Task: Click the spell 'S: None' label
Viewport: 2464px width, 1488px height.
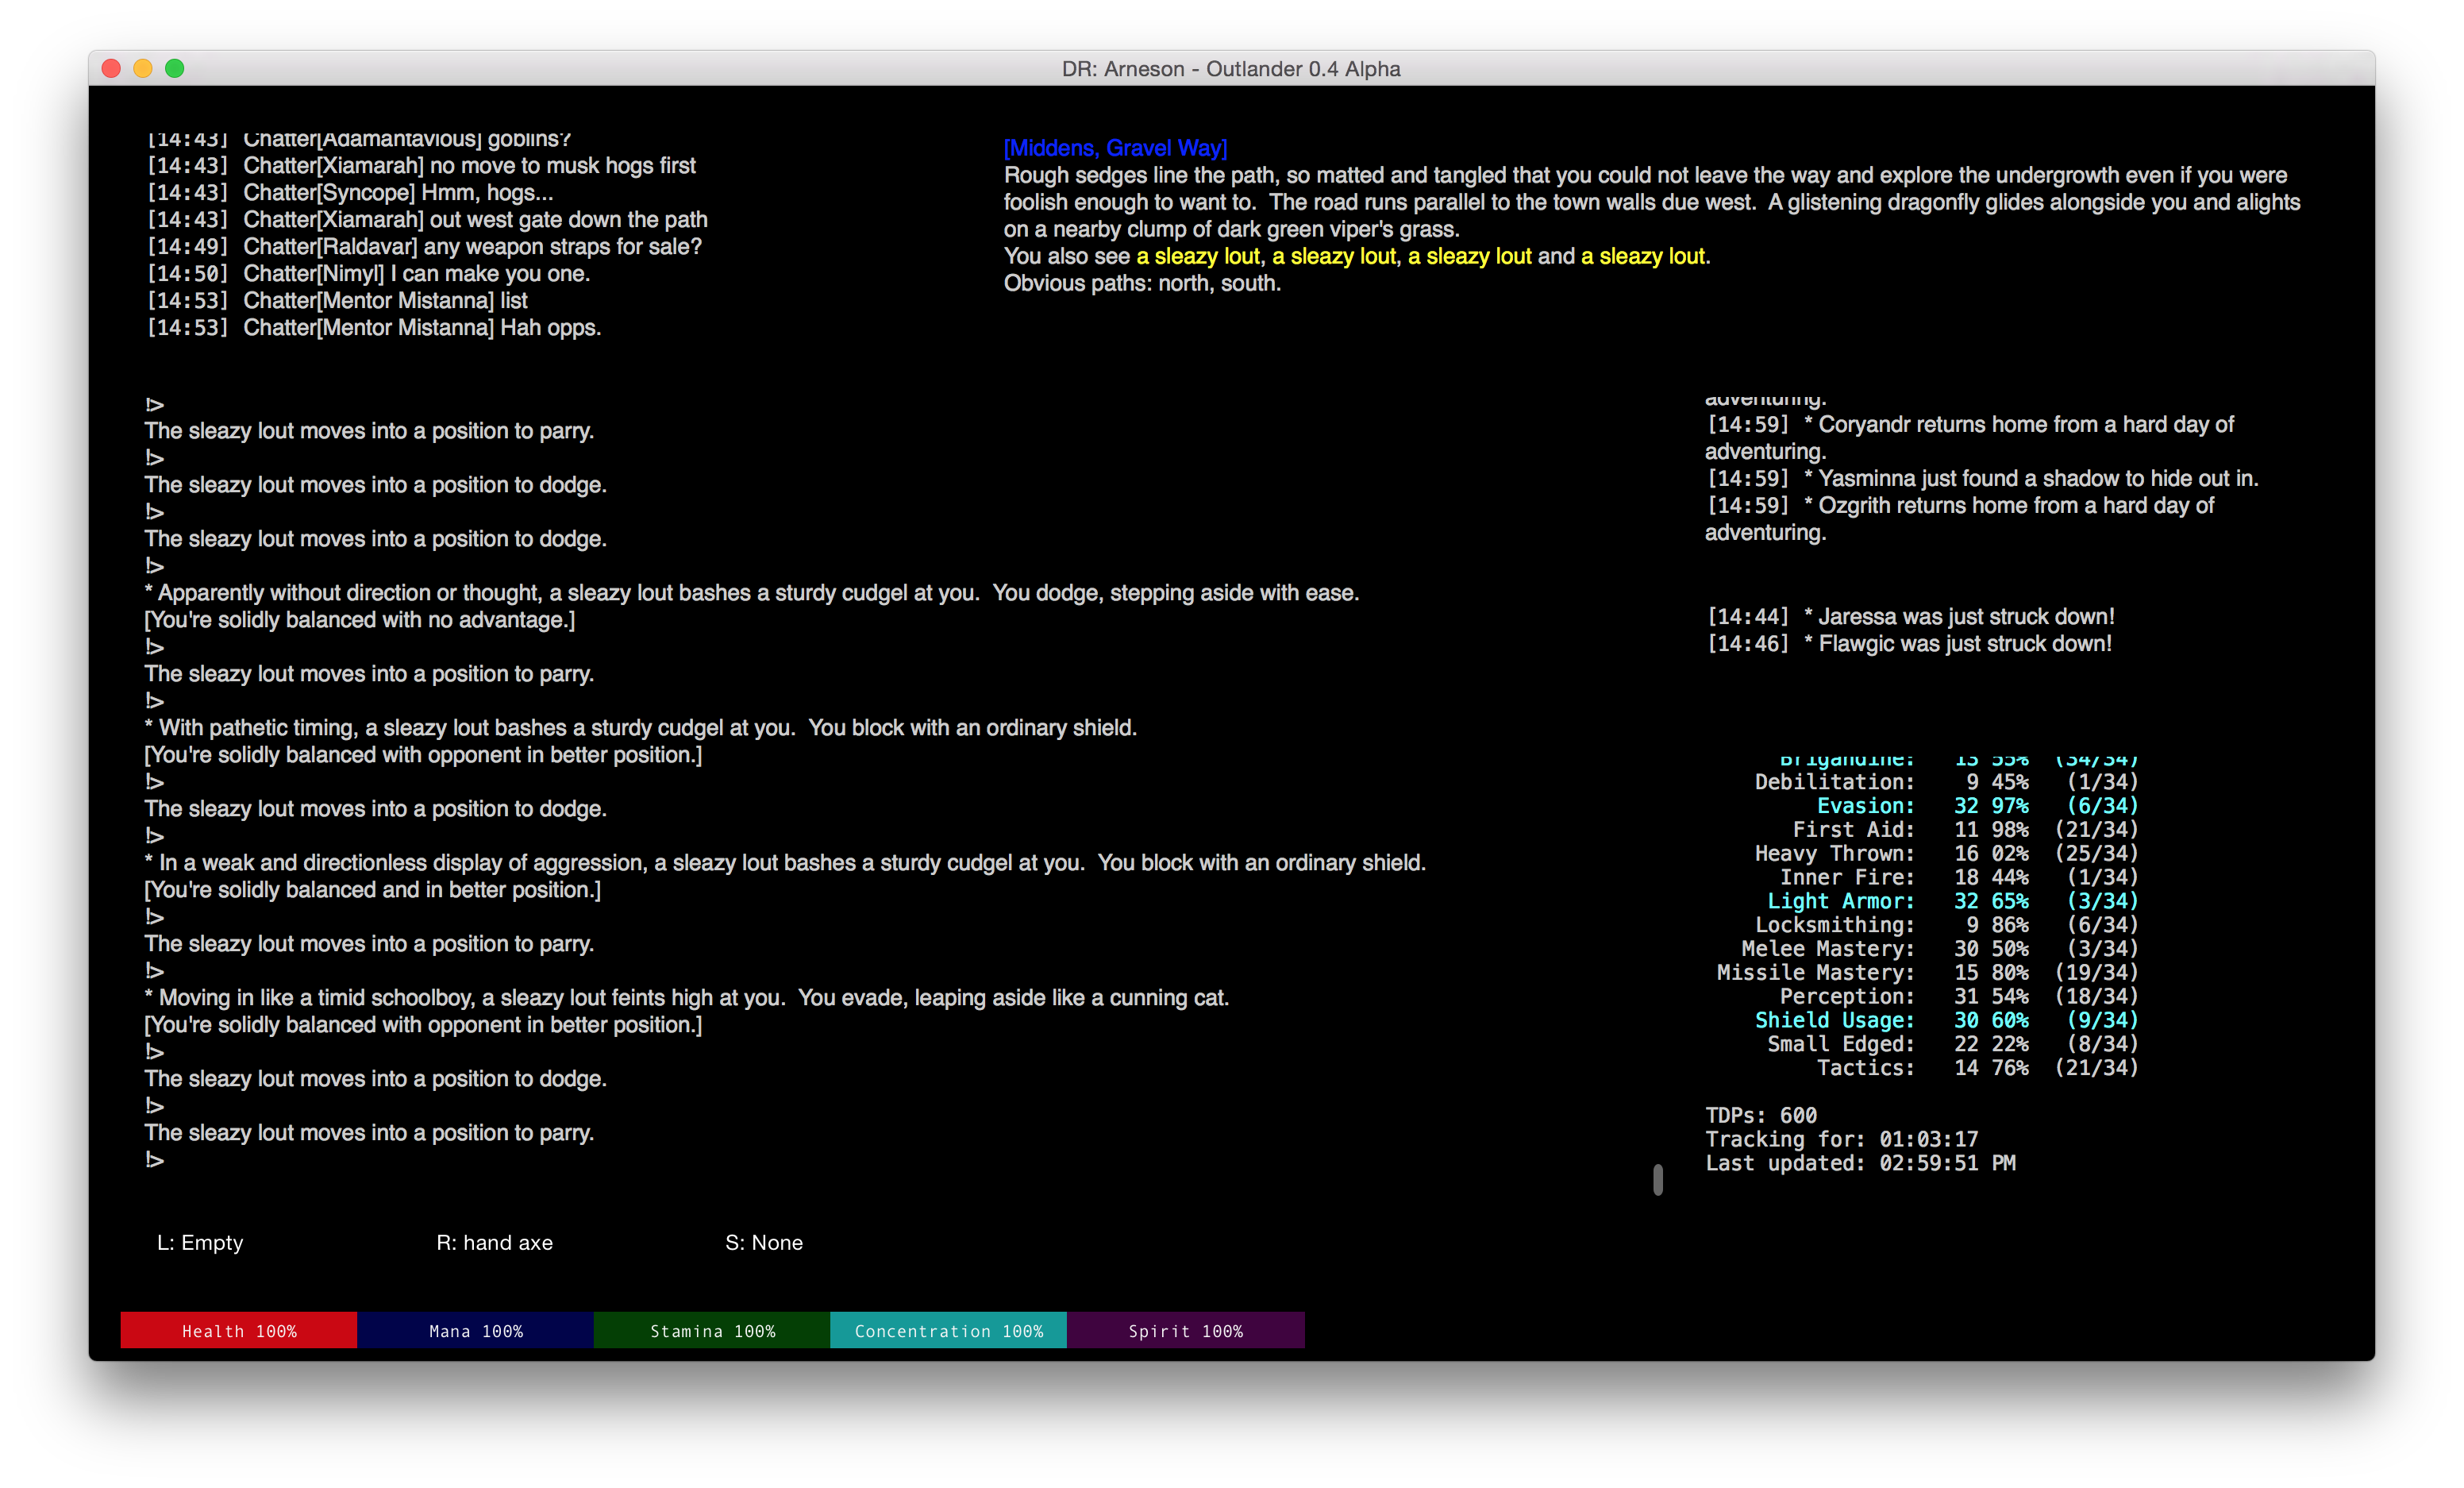Action: pyautogui.click(x=764, y=1242)
